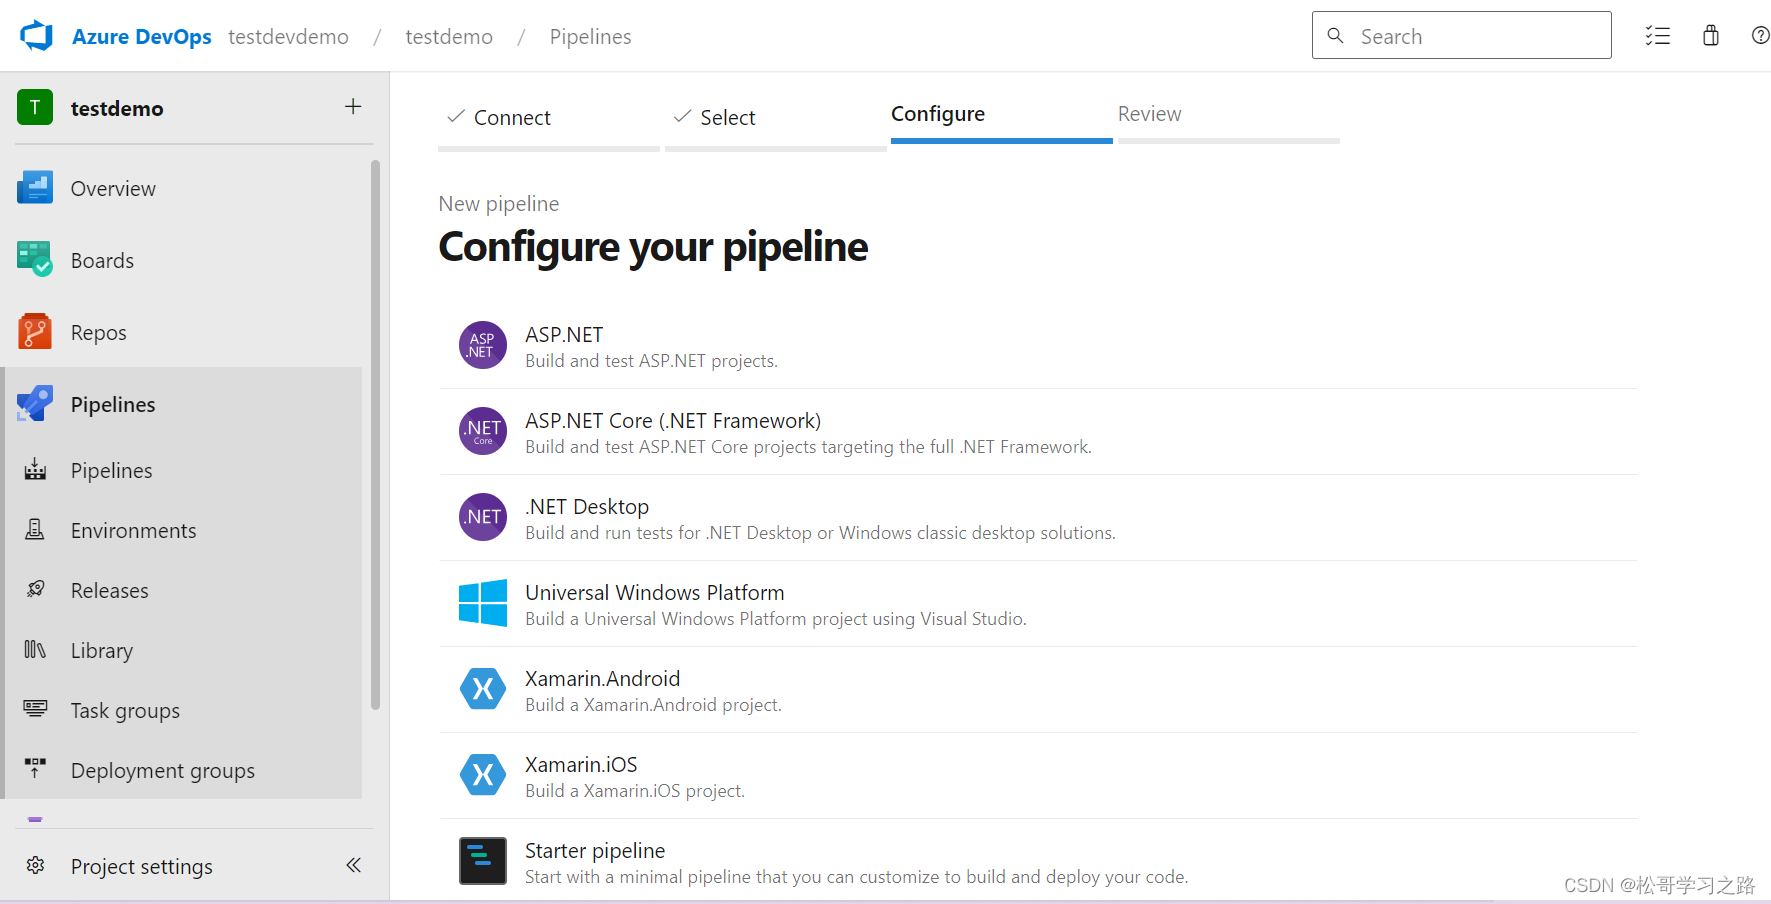Choose ASP.NET Core (.NET Framework) template
Screen dimensions: 1771x904
tap(1038, 432)
